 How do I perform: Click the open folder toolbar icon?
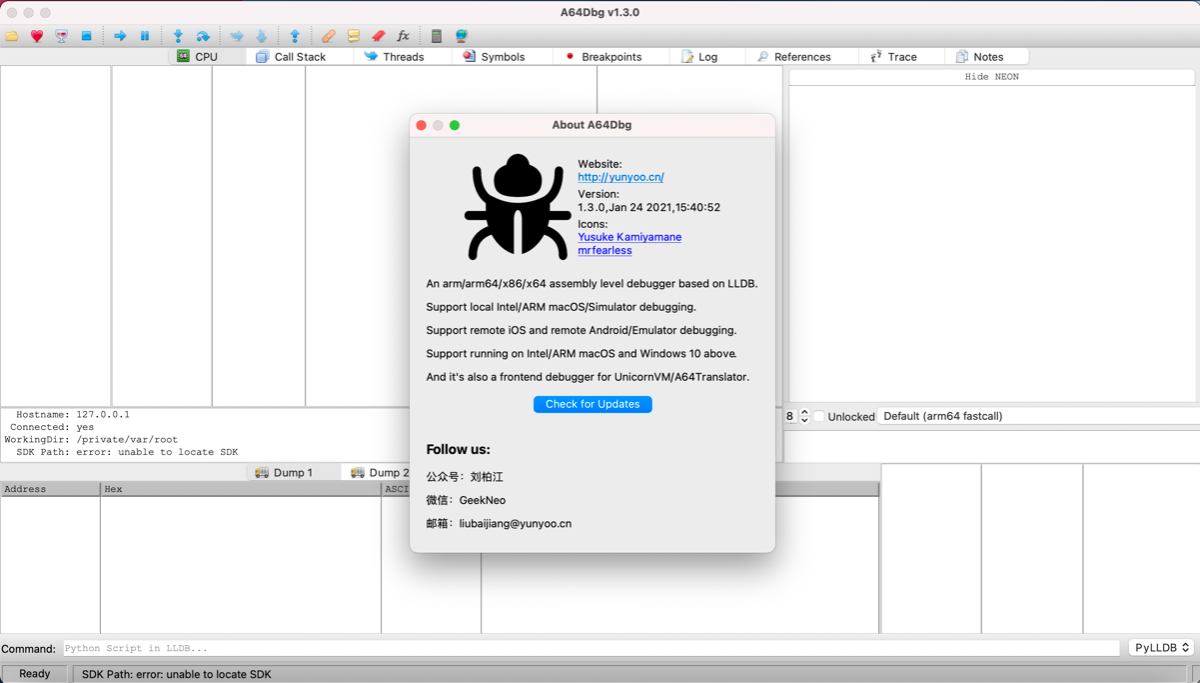[12, 36]
